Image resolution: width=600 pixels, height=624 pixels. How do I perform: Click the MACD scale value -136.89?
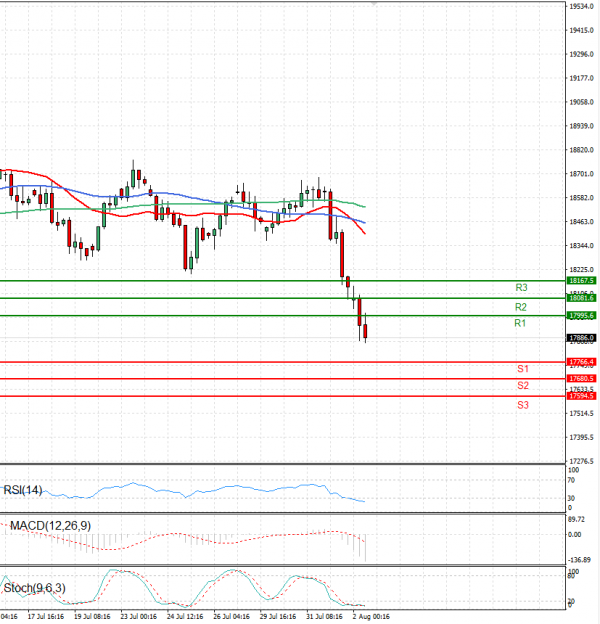(579, 560)
